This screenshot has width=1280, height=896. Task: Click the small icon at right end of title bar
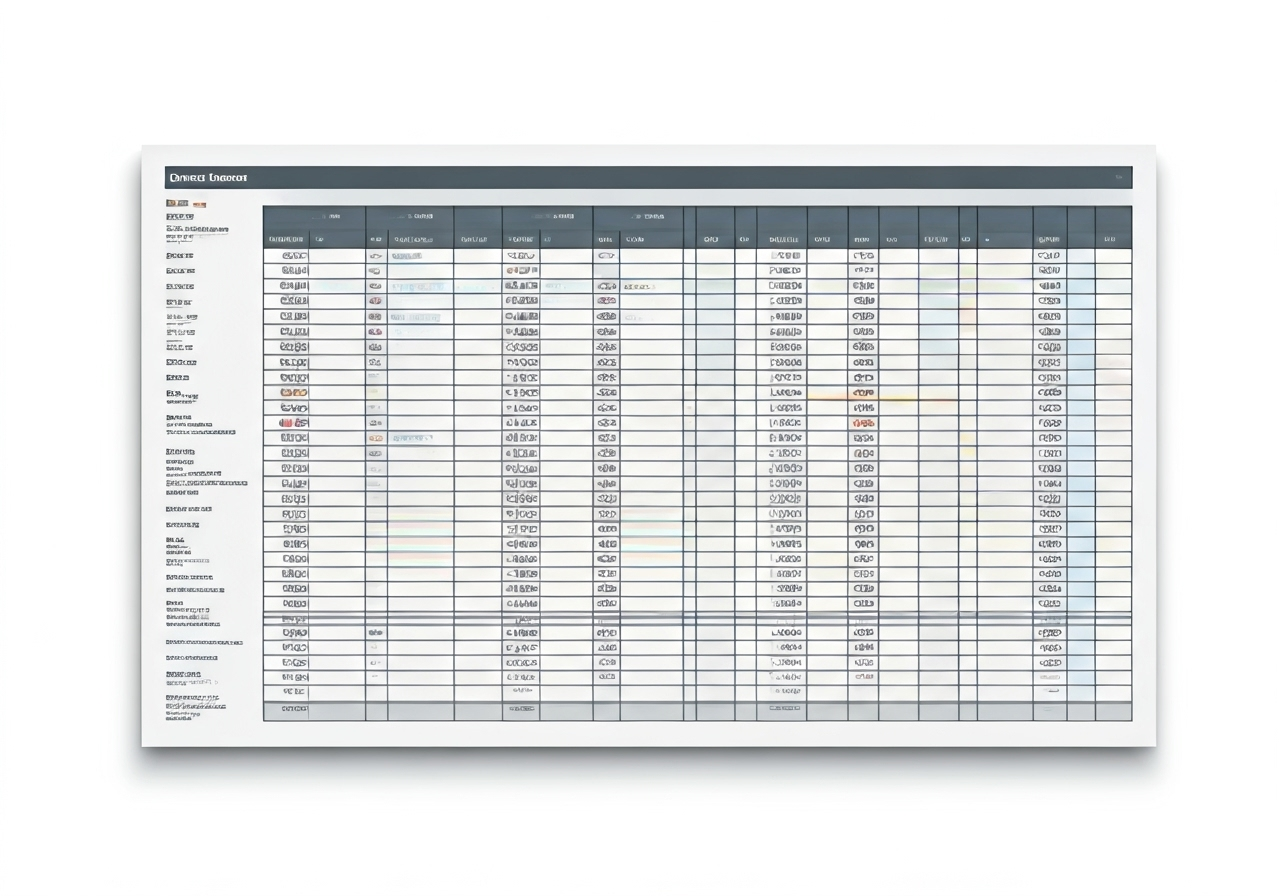[x=1119, y=178]
